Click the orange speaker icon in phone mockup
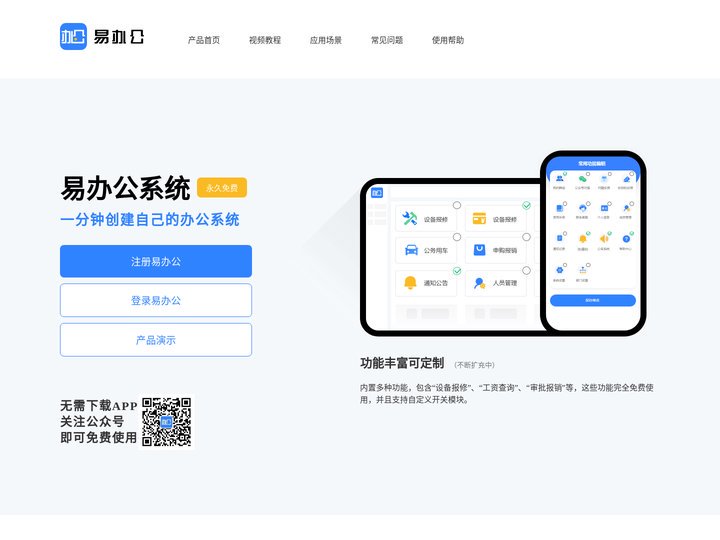Screen dimensions: 720x540 (x=604, y=238)
